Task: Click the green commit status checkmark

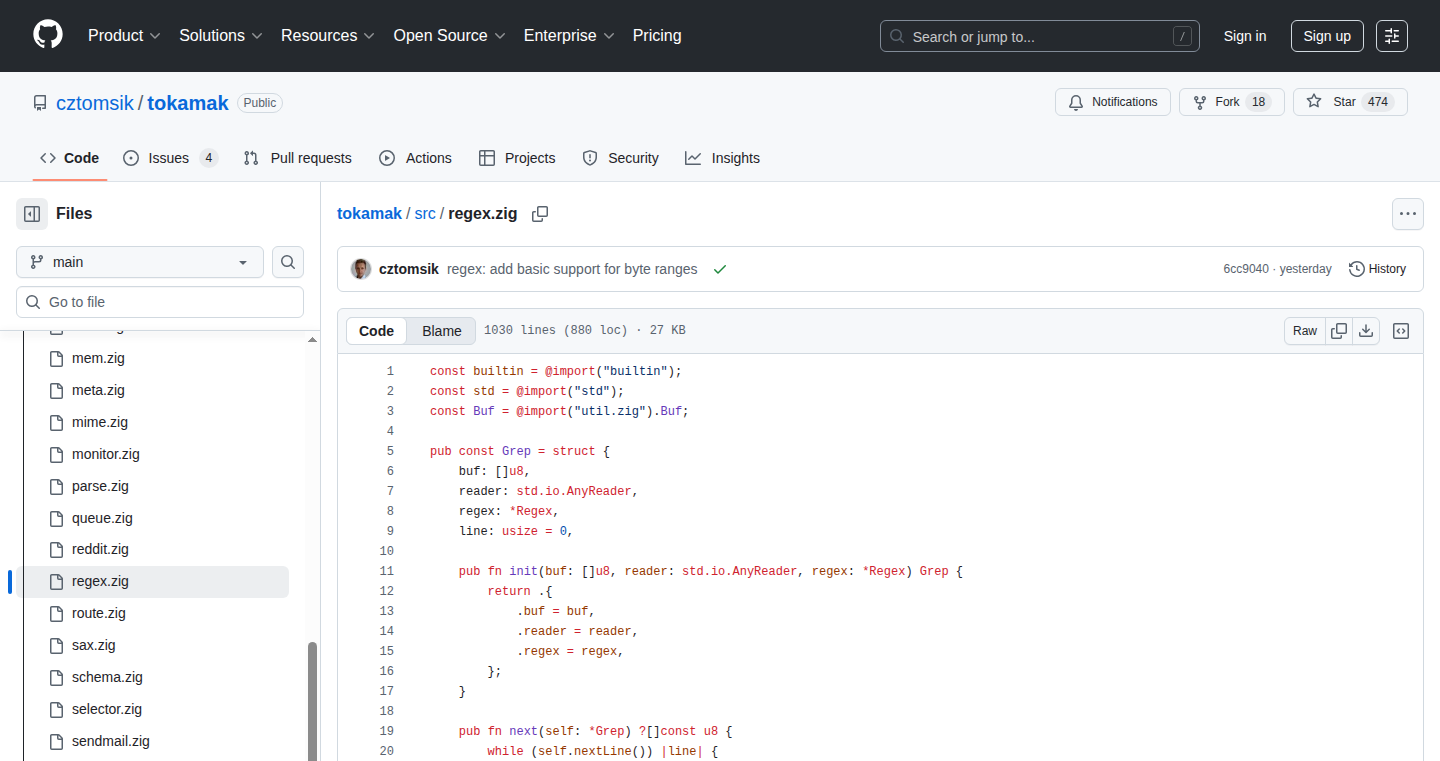Action: point(719,269)
